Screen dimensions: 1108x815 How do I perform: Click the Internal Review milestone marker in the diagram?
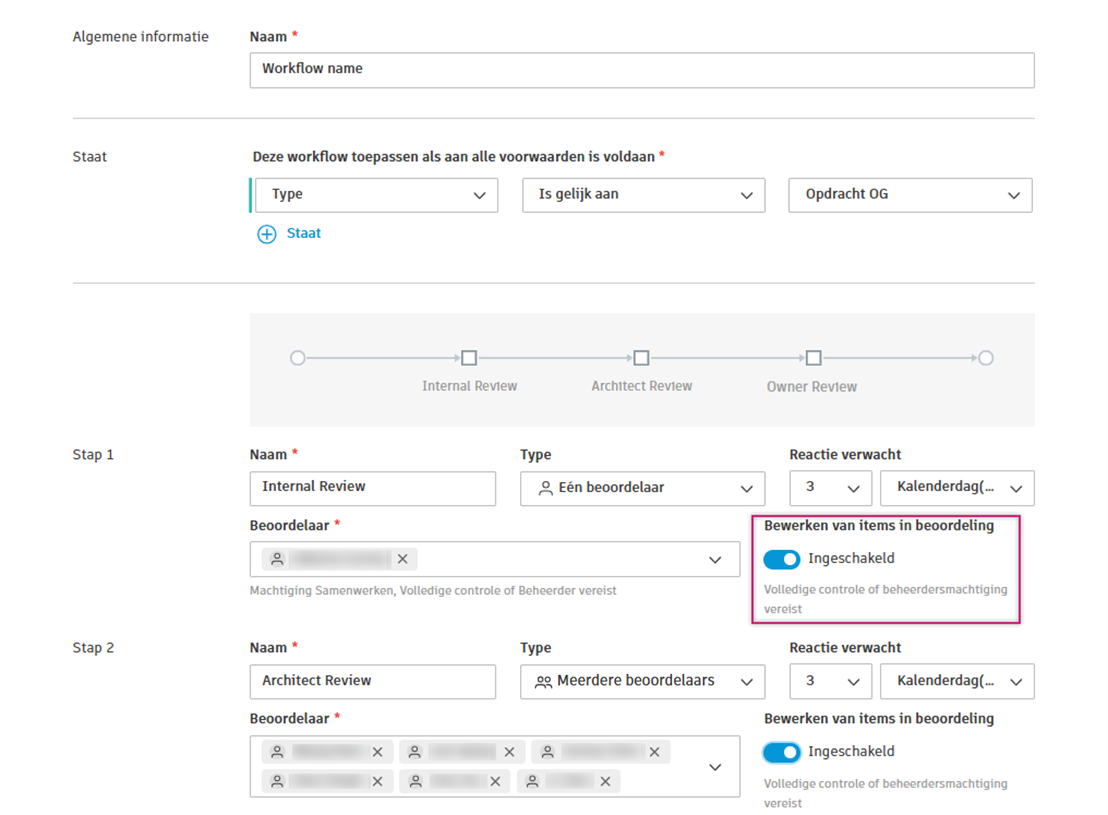point(469,357)
